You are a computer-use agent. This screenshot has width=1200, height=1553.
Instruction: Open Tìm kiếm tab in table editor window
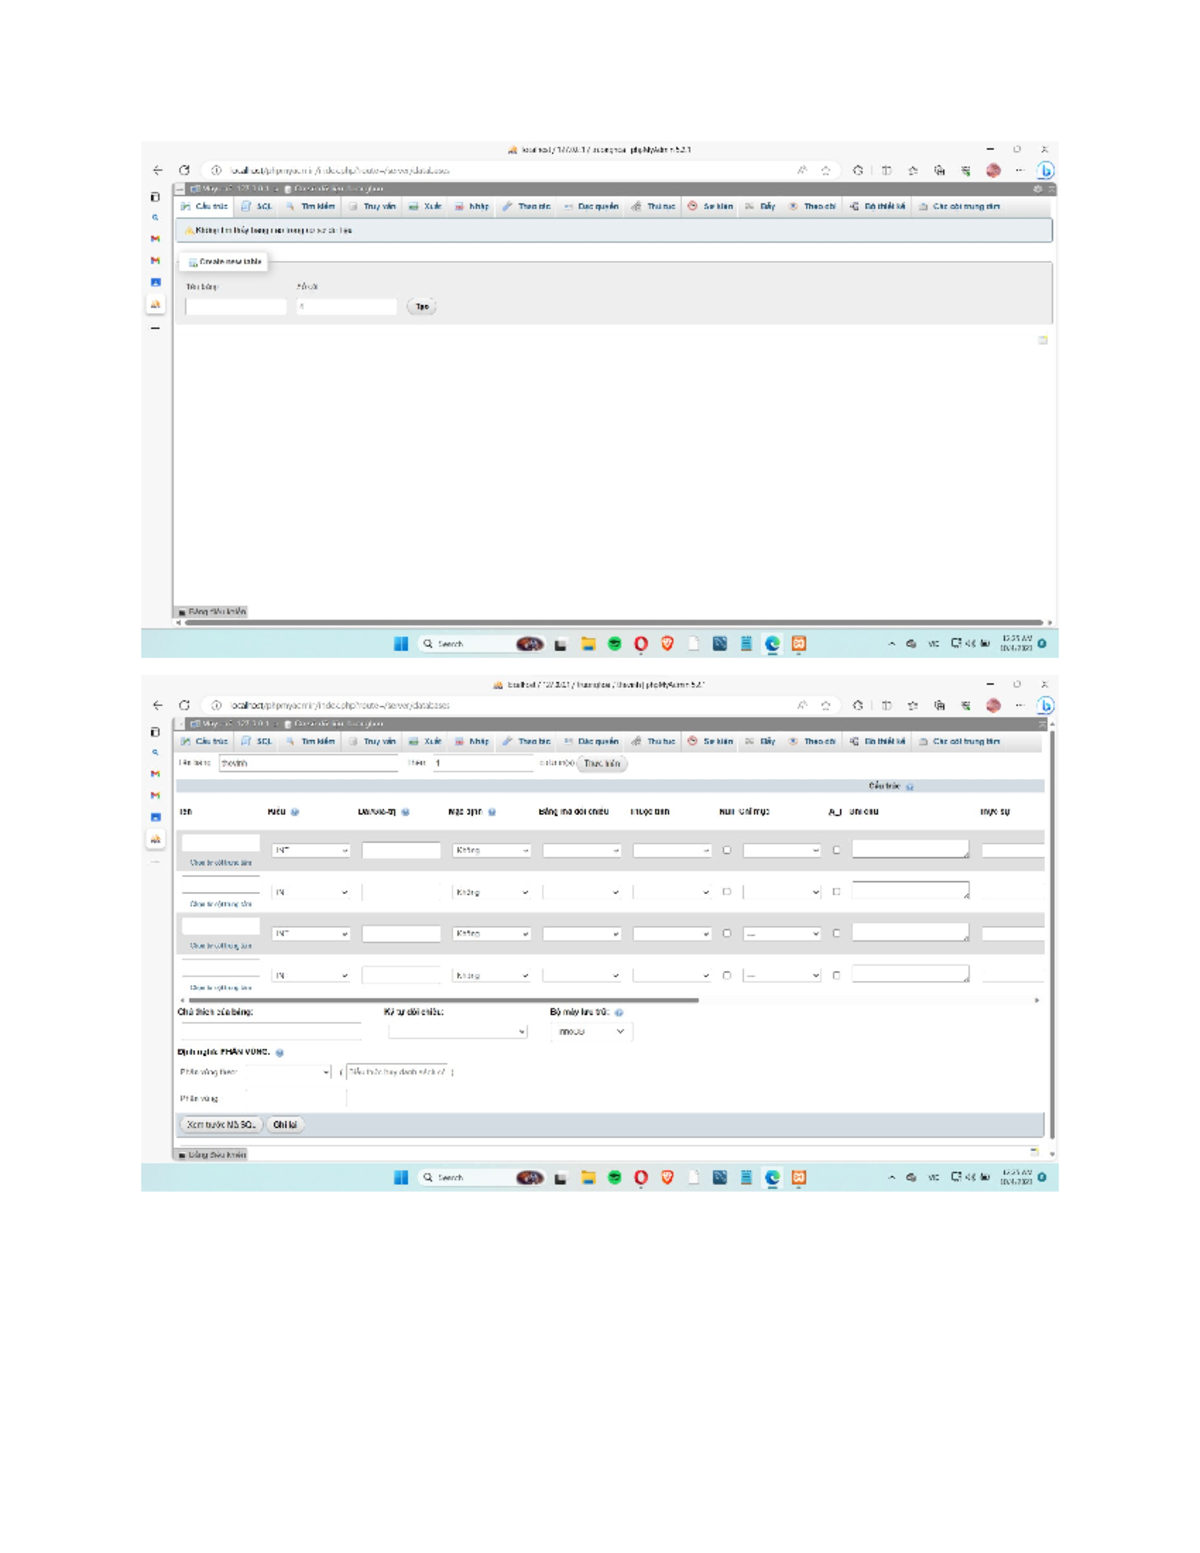pos(311,742)
